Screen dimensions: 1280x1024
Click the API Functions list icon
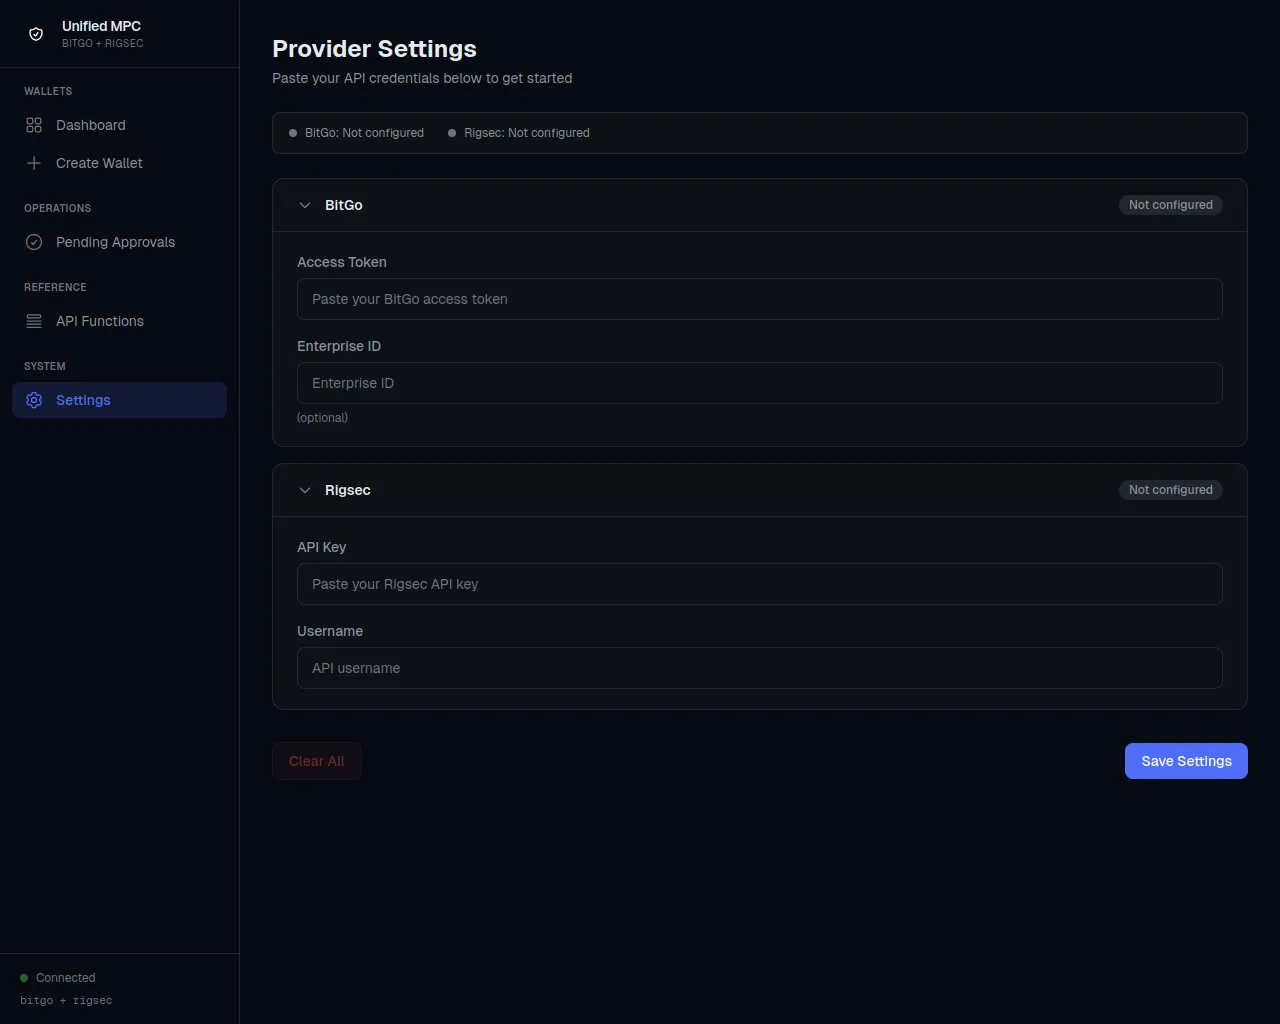(34, 321)
